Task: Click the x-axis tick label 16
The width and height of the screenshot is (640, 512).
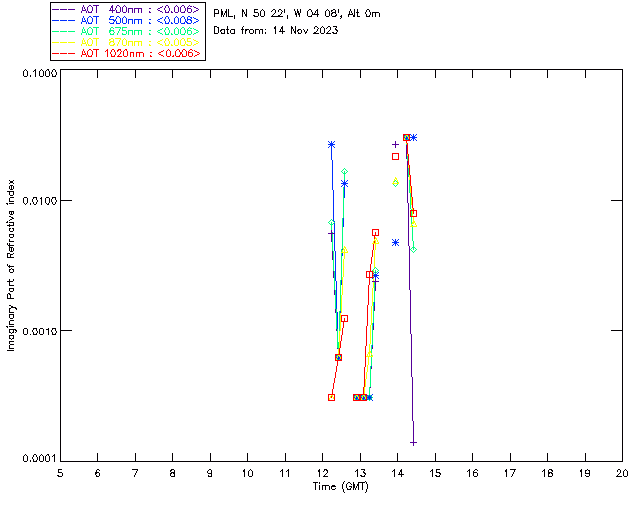Action: pyautogui.click(x=473, y=473)
